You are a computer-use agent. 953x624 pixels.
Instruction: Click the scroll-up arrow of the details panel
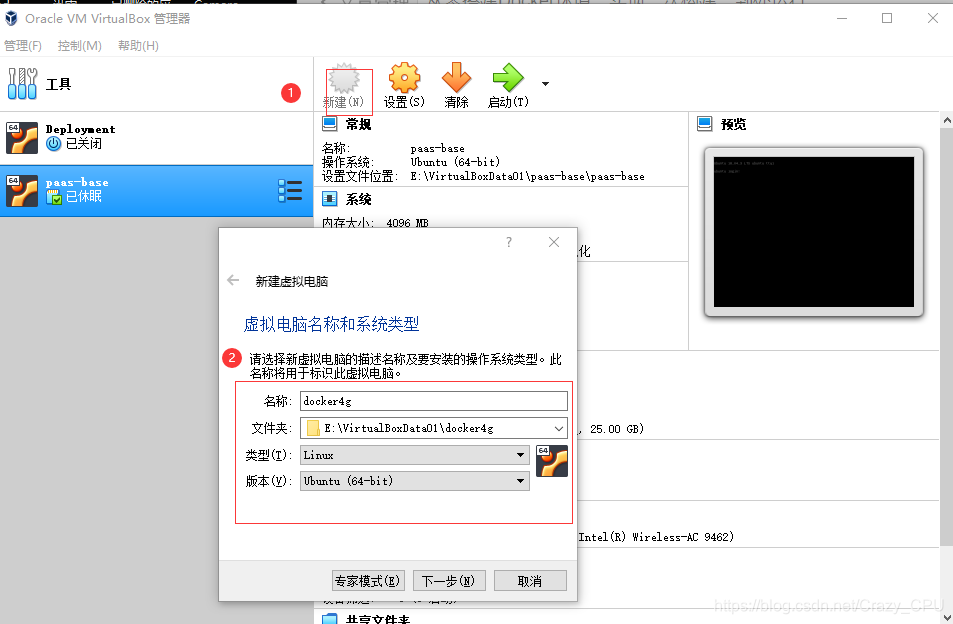(946, 120)
